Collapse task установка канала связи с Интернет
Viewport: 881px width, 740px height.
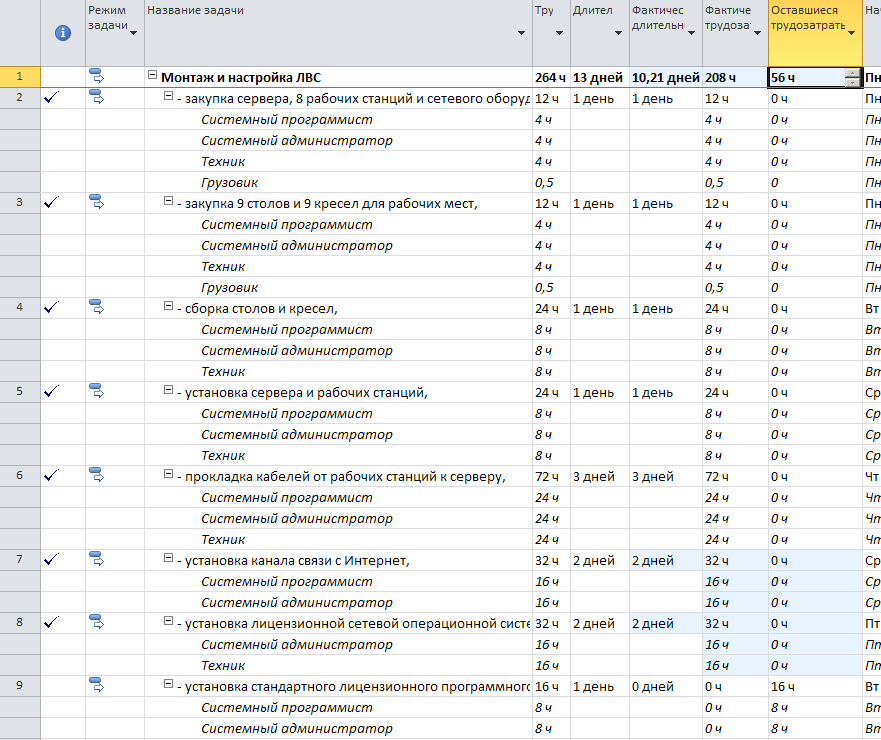coord(168,558)
